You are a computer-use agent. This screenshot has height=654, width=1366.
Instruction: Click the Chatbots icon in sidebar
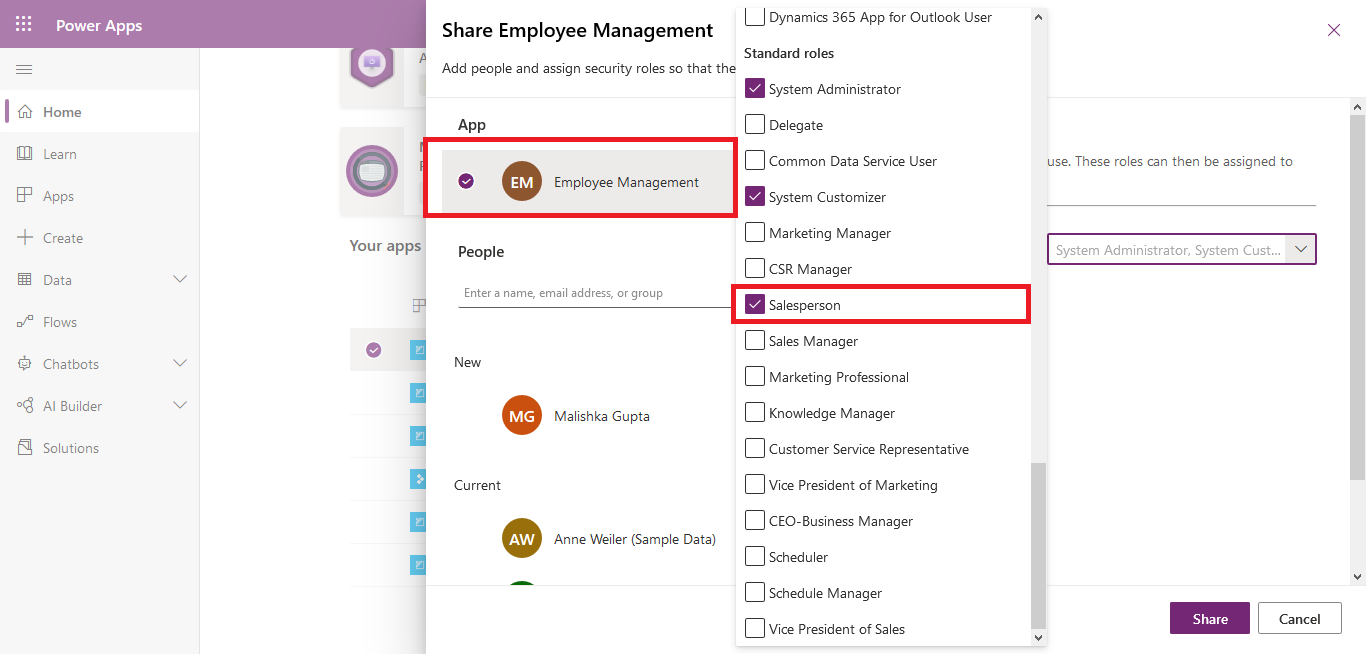click(25, 364)
